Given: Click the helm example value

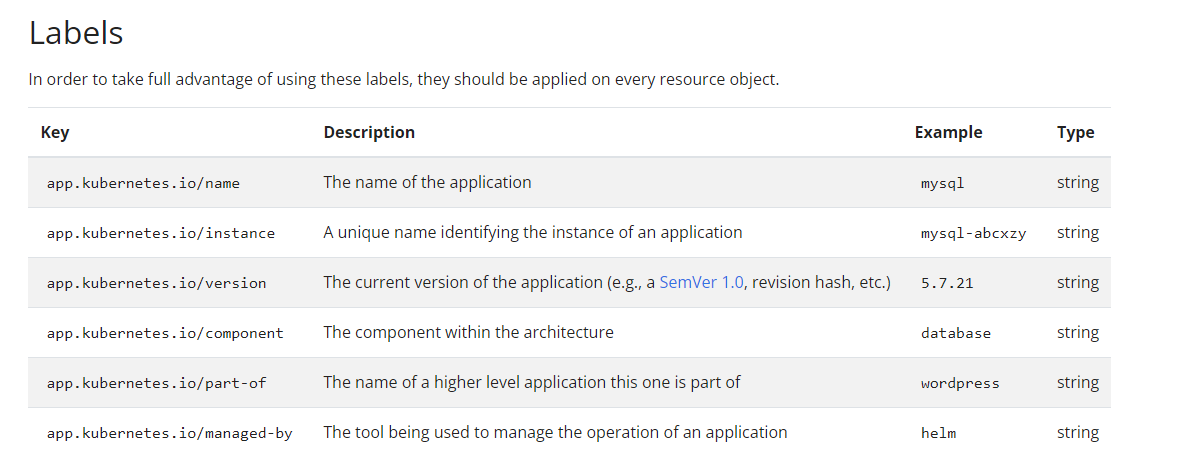Looking at the screenshot, I should pos(938,433).
